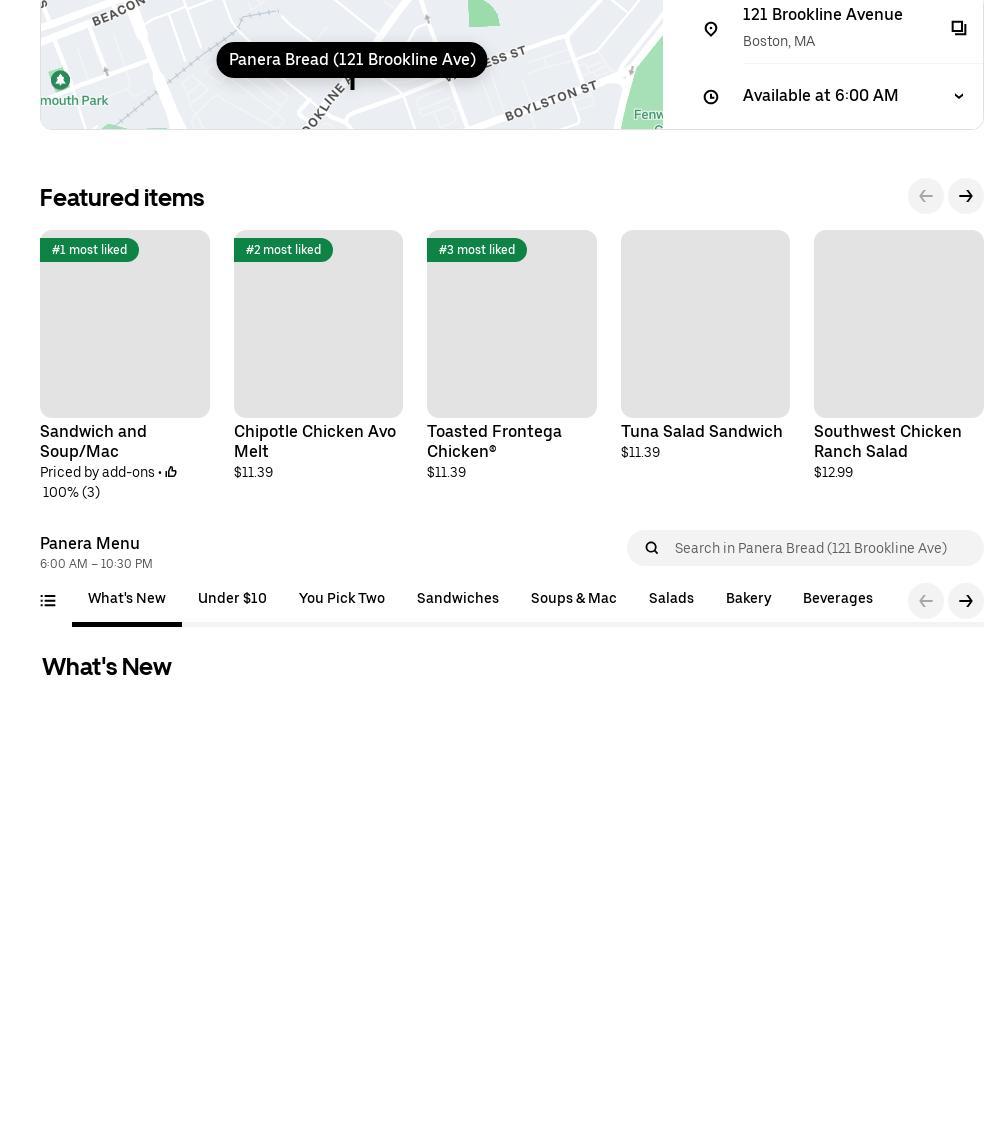Move menu category tabs back left
The image size is (1004, 1121).
pos(925,601)
